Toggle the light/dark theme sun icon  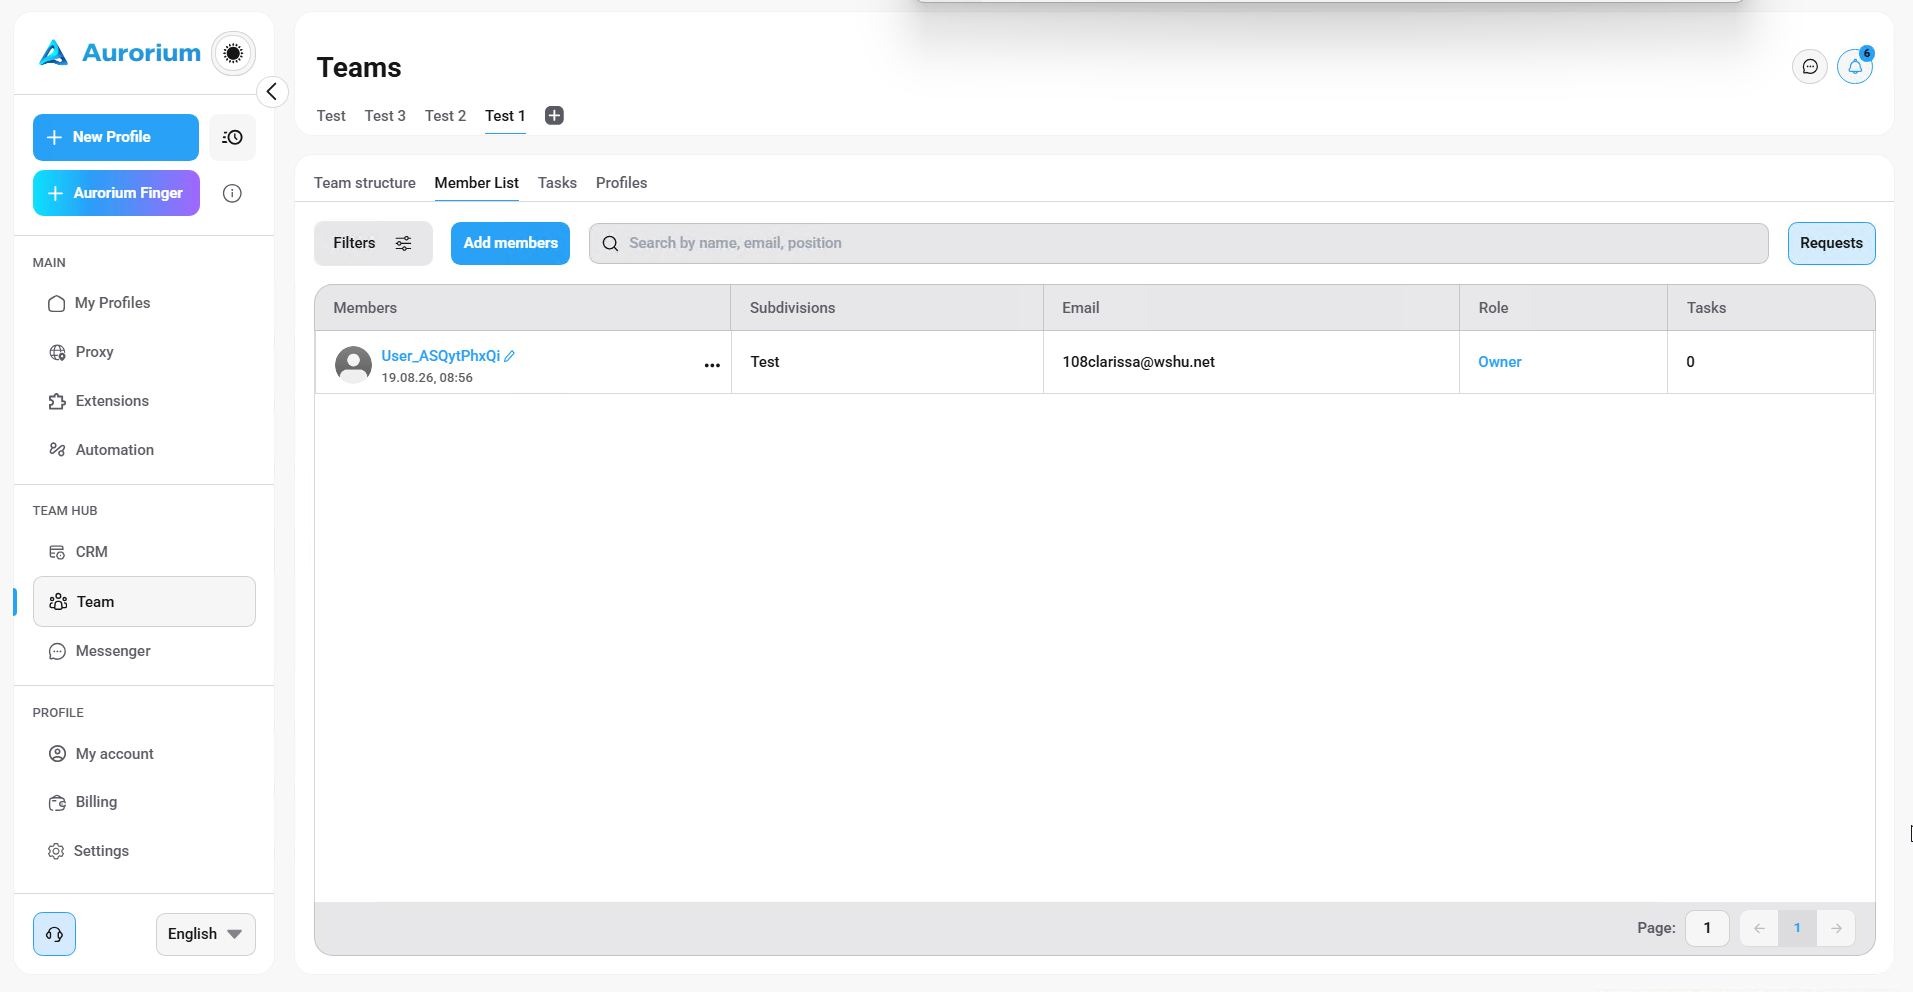pos(233,53)
